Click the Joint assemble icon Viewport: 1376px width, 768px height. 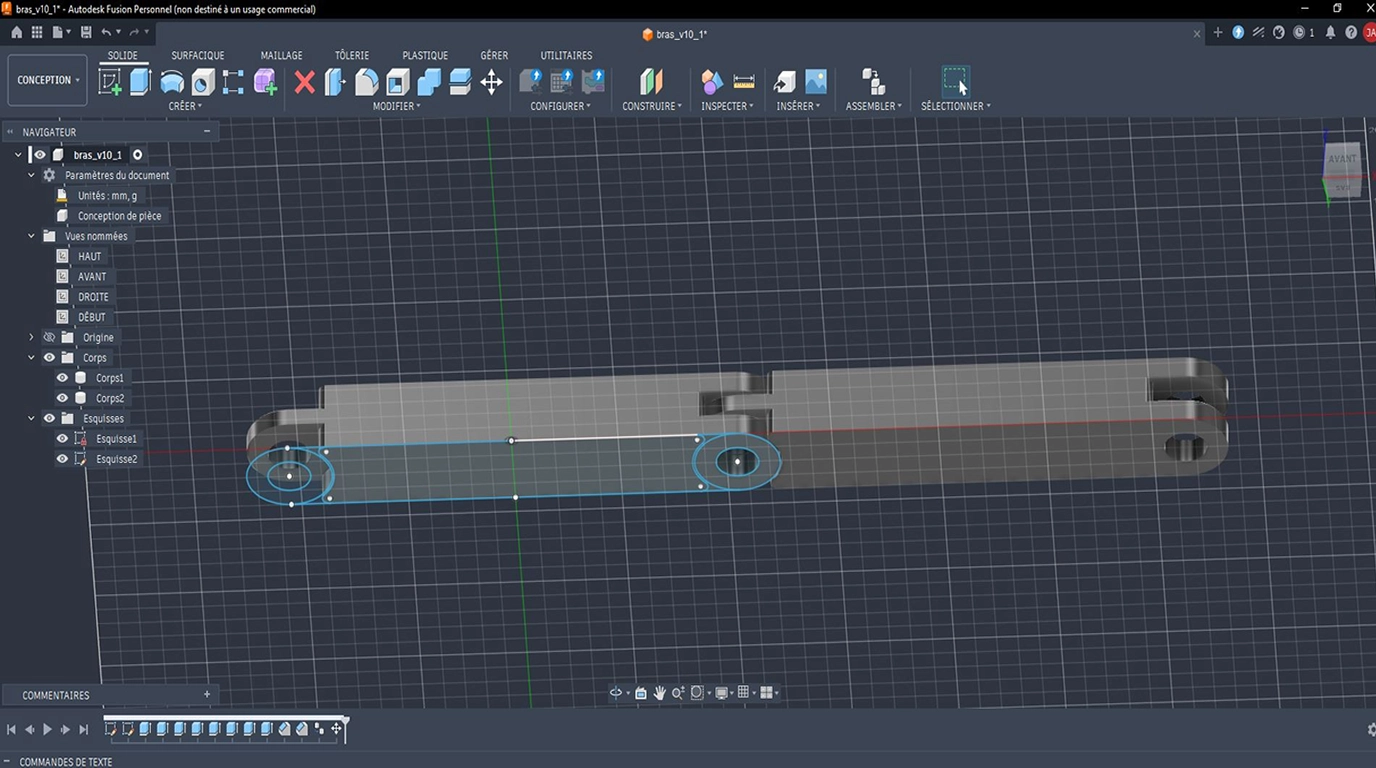[x=873, y=81]
